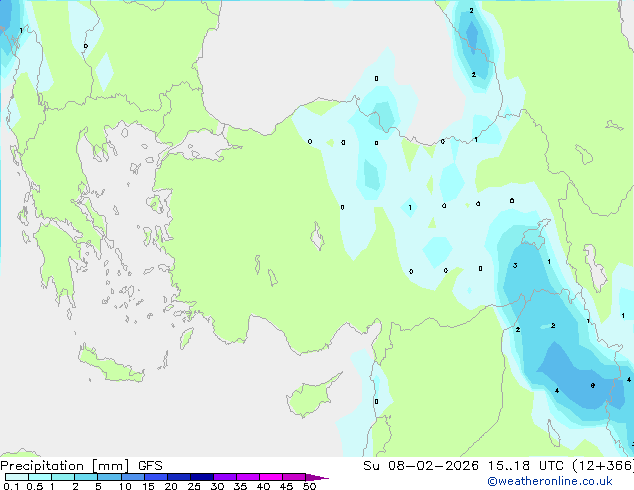634x490 pixels.
Task: Click the 2–5 mm legend color swatch
Action: 86,477
